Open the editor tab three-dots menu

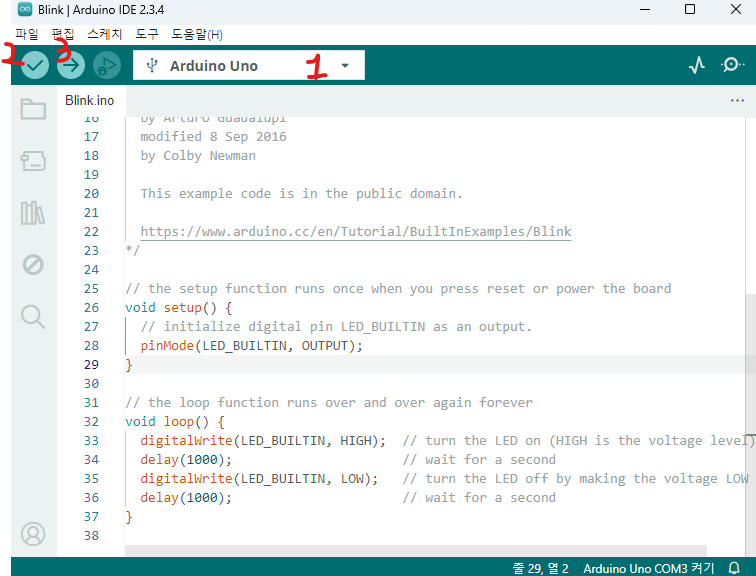coord(737,100)
